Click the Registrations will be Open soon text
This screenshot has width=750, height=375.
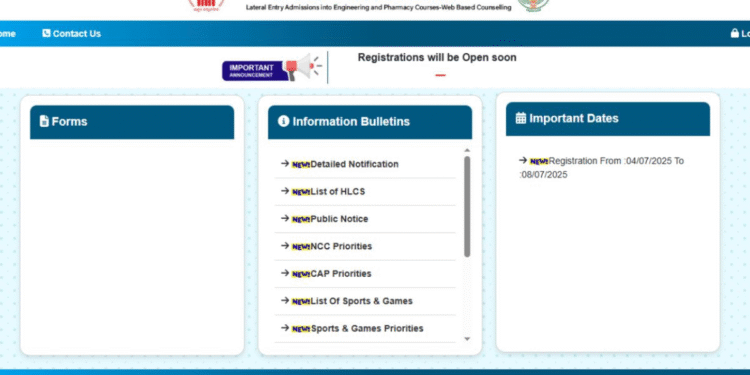[437, 57]
